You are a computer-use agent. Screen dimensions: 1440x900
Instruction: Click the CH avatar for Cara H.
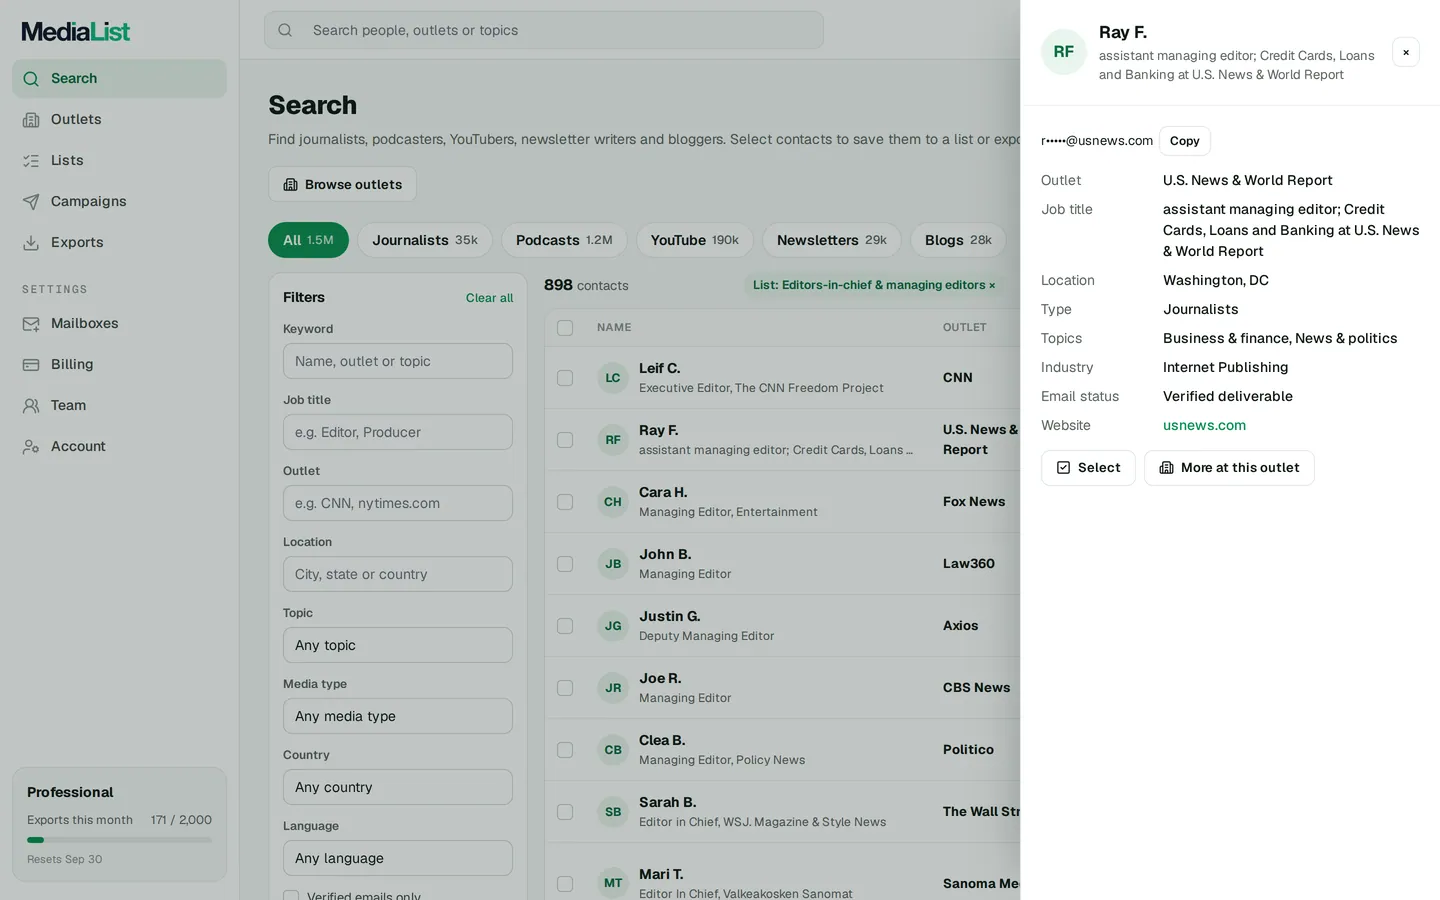pyautogui.click(x=613, y=502)
